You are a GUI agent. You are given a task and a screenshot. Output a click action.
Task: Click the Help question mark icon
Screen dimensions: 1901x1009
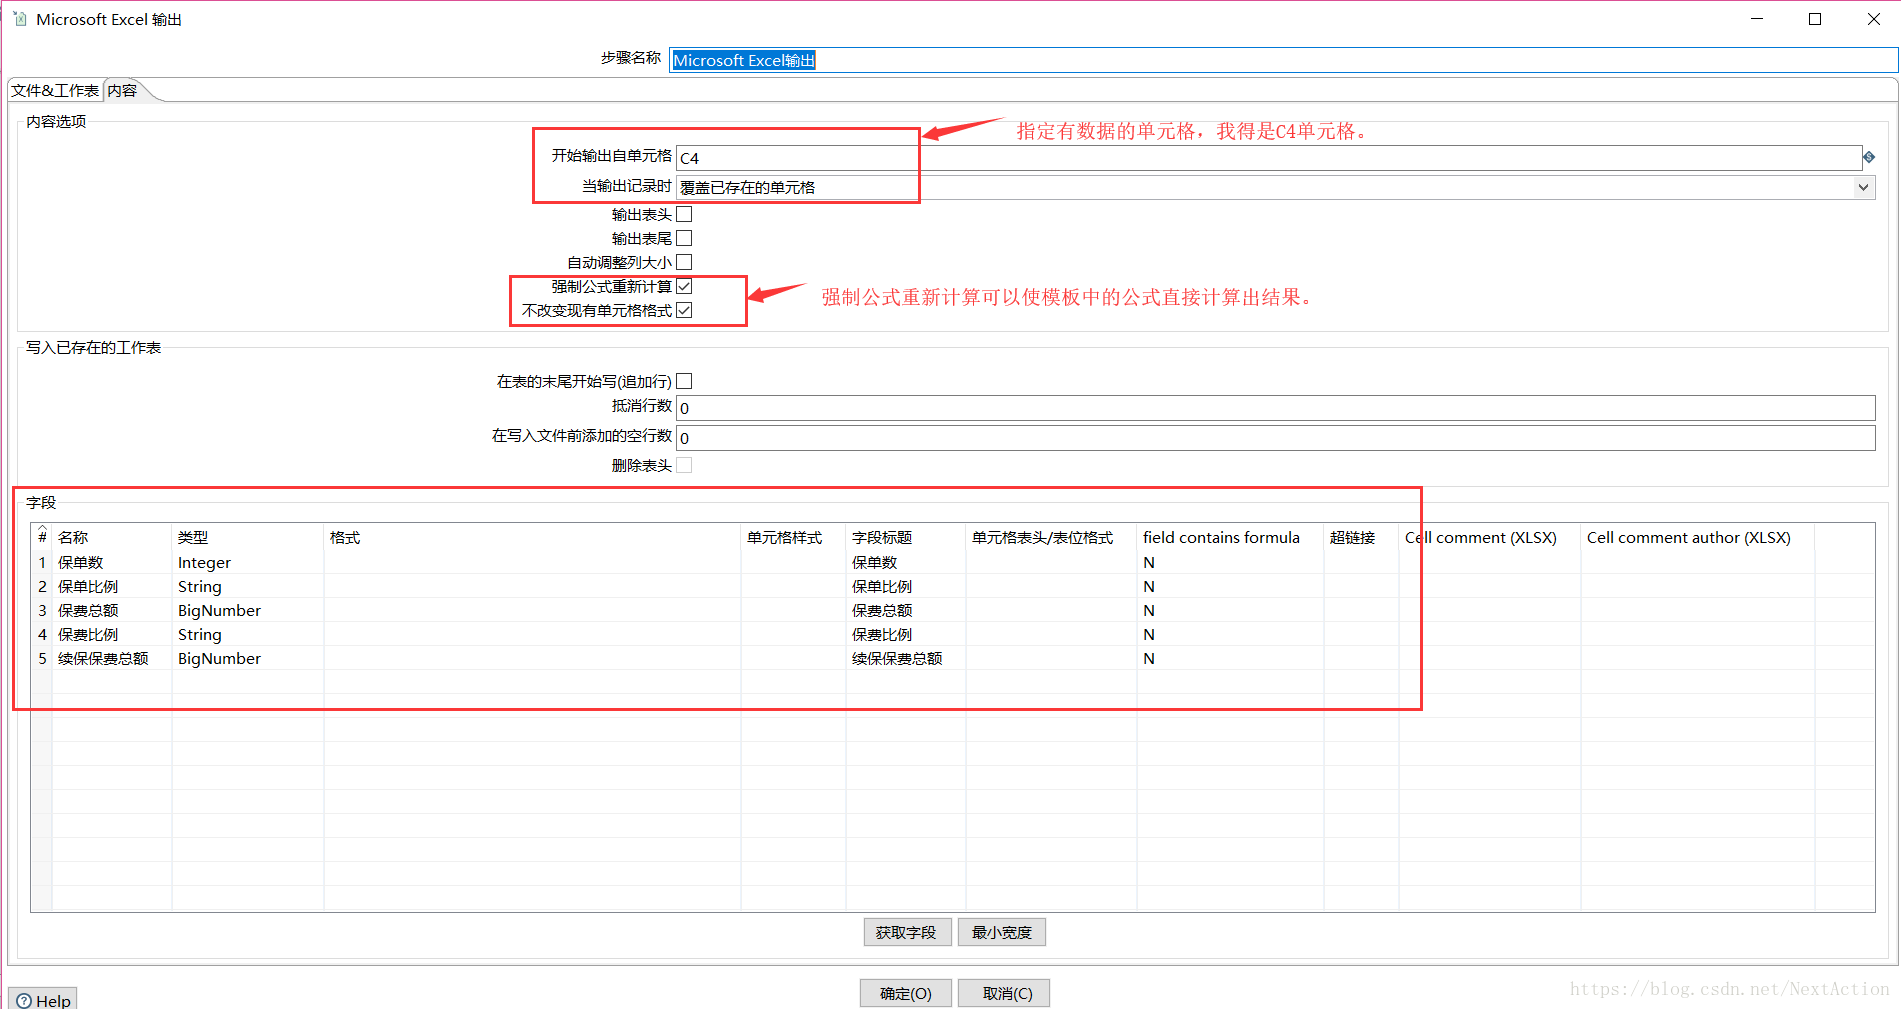(24, 1000)
